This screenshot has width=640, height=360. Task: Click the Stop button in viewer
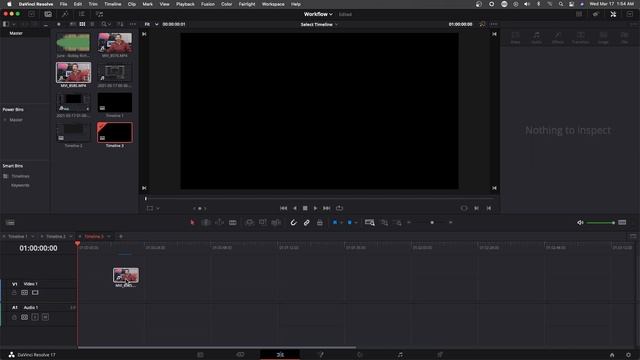click(x=305, y=208)
